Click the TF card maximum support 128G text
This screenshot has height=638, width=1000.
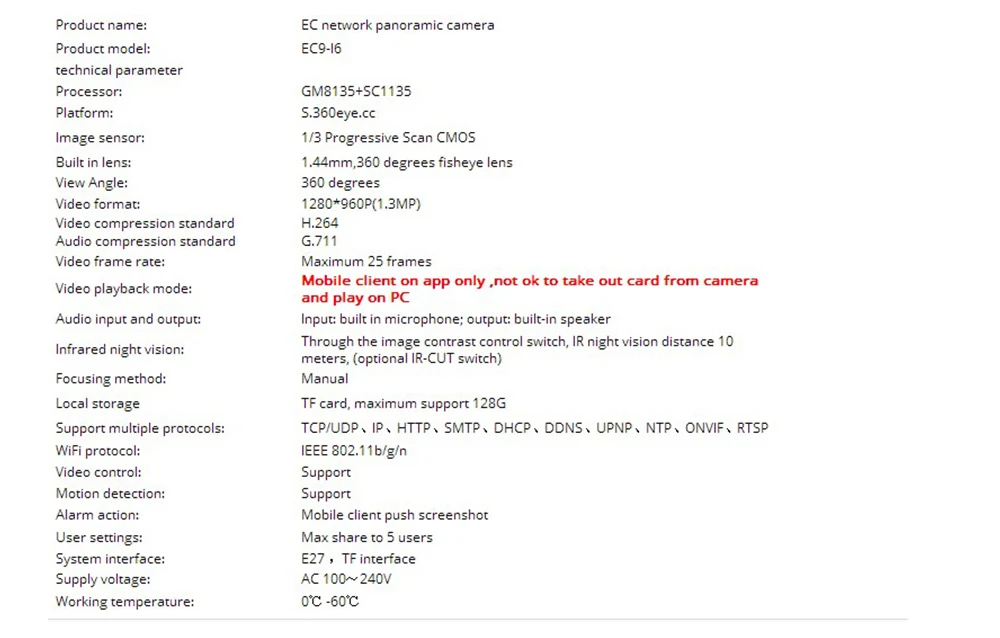coord(403,403)
